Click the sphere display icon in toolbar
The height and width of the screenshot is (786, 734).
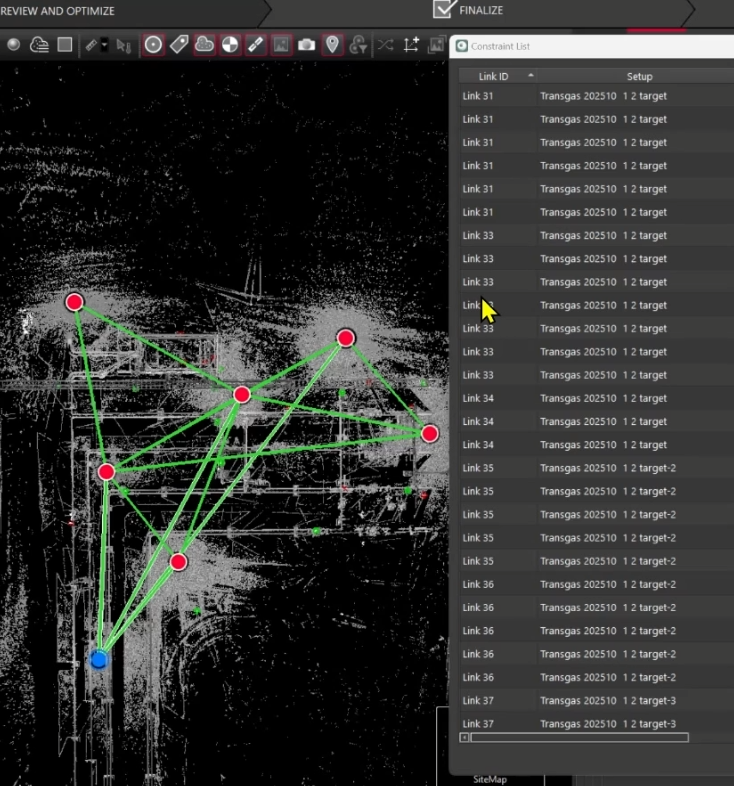pos(14,45)
